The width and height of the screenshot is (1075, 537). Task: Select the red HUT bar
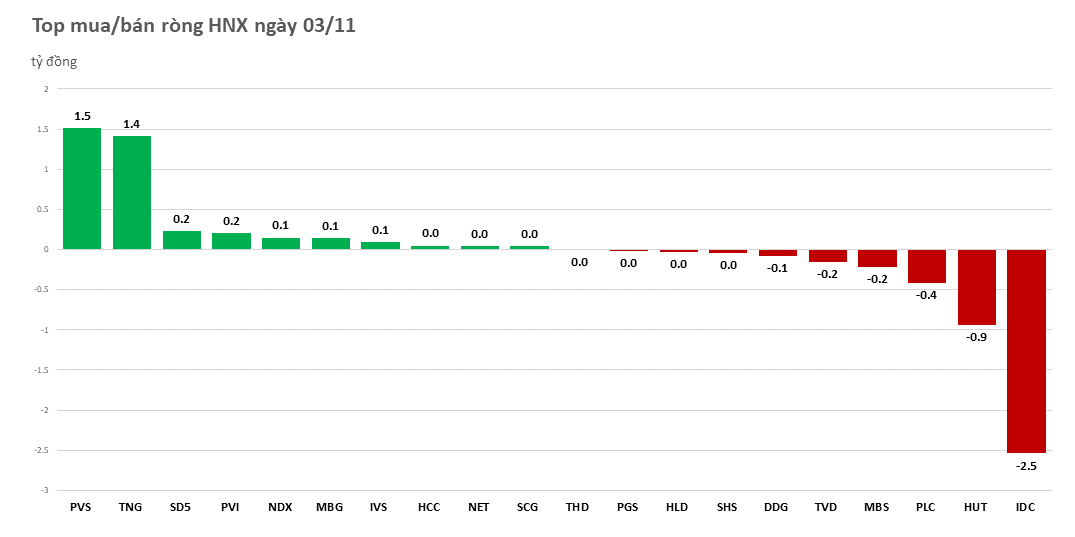click(x=976, y=287)
